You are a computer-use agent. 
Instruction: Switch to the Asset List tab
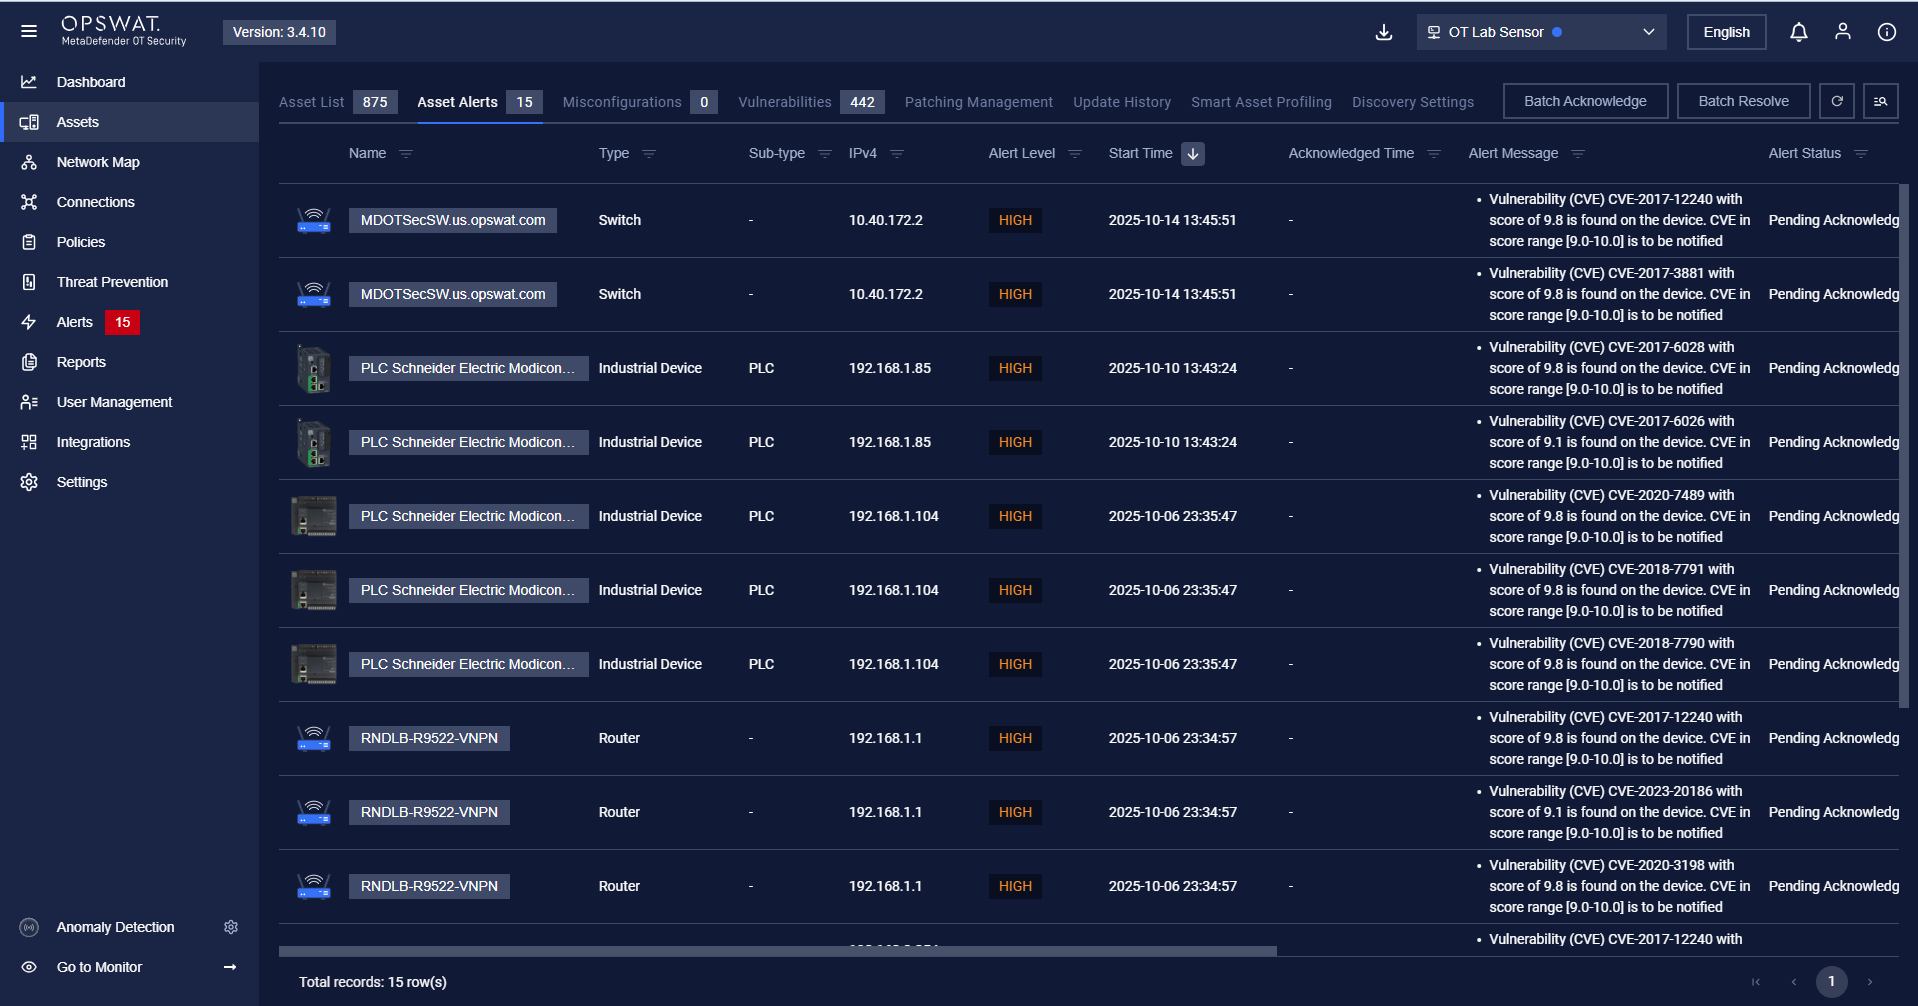[311, 102]
